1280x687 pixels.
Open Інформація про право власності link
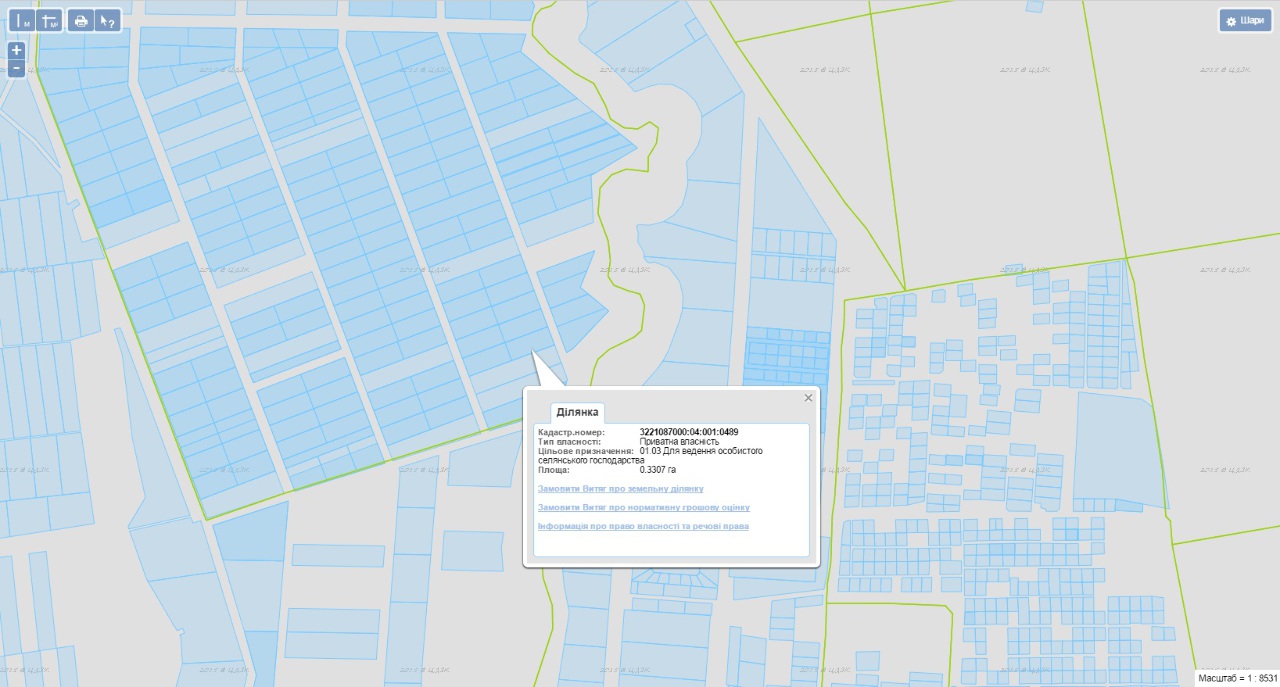tap(643, 526)
